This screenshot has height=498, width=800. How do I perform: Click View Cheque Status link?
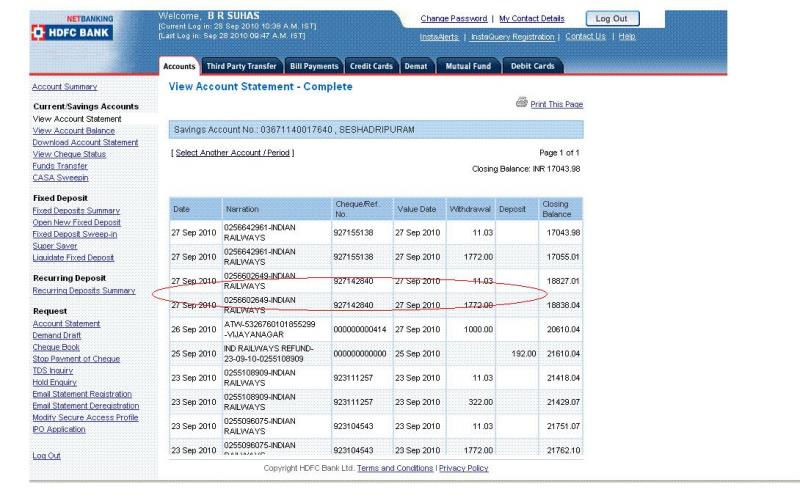click(69, 154)
